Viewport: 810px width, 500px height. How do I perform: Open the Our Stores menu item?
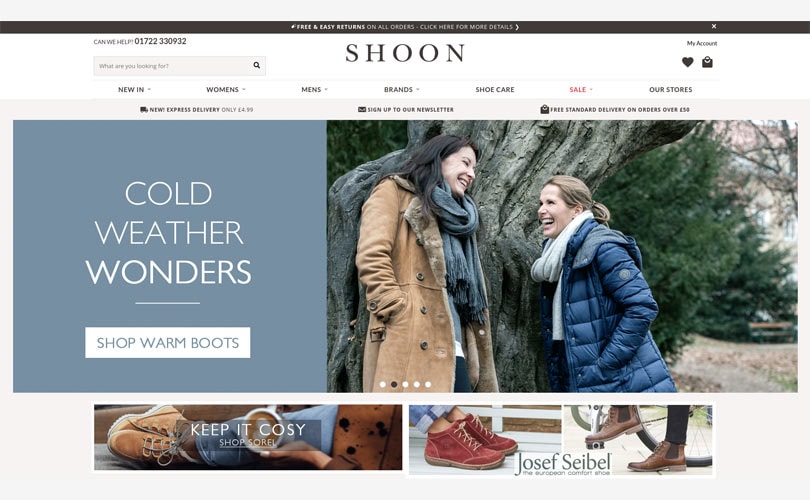coord(671,89)
